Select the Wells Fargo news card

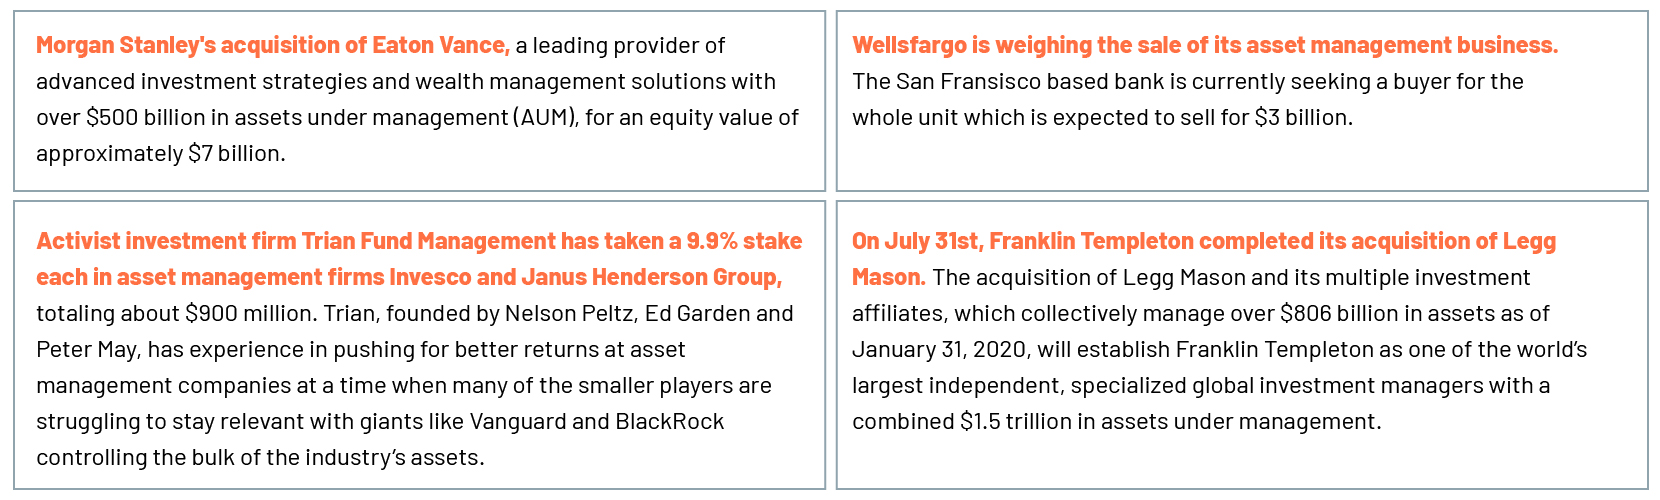tap(1242, 101)
